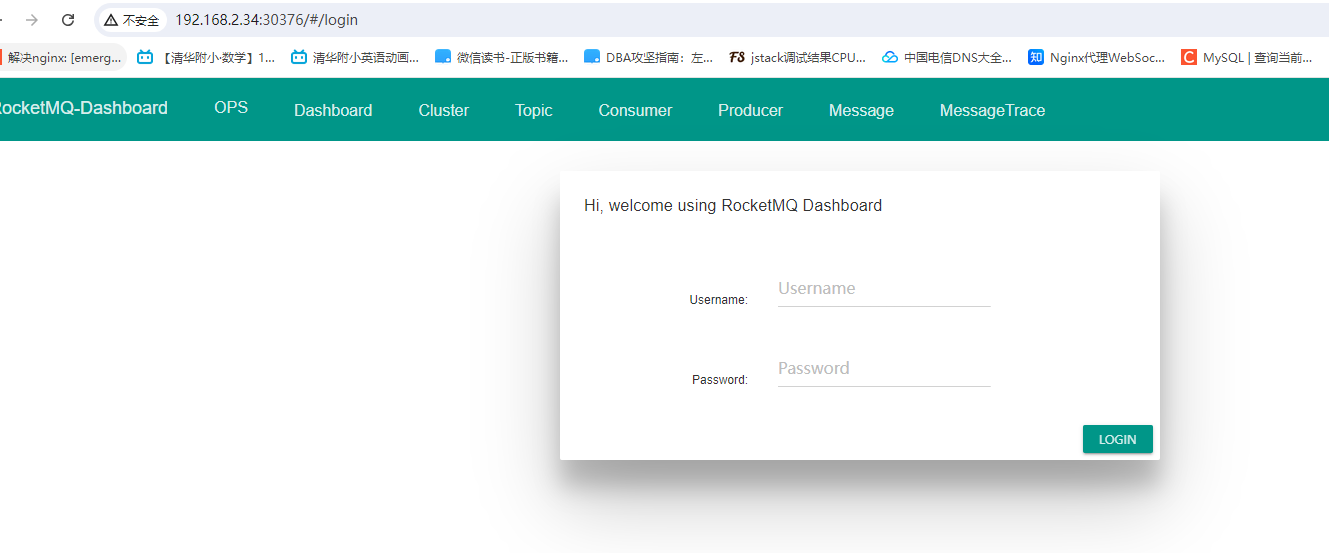The height and width of the screenshot is (553, 1329).
Task: Click the Password: field label
Action: [720, 380]
